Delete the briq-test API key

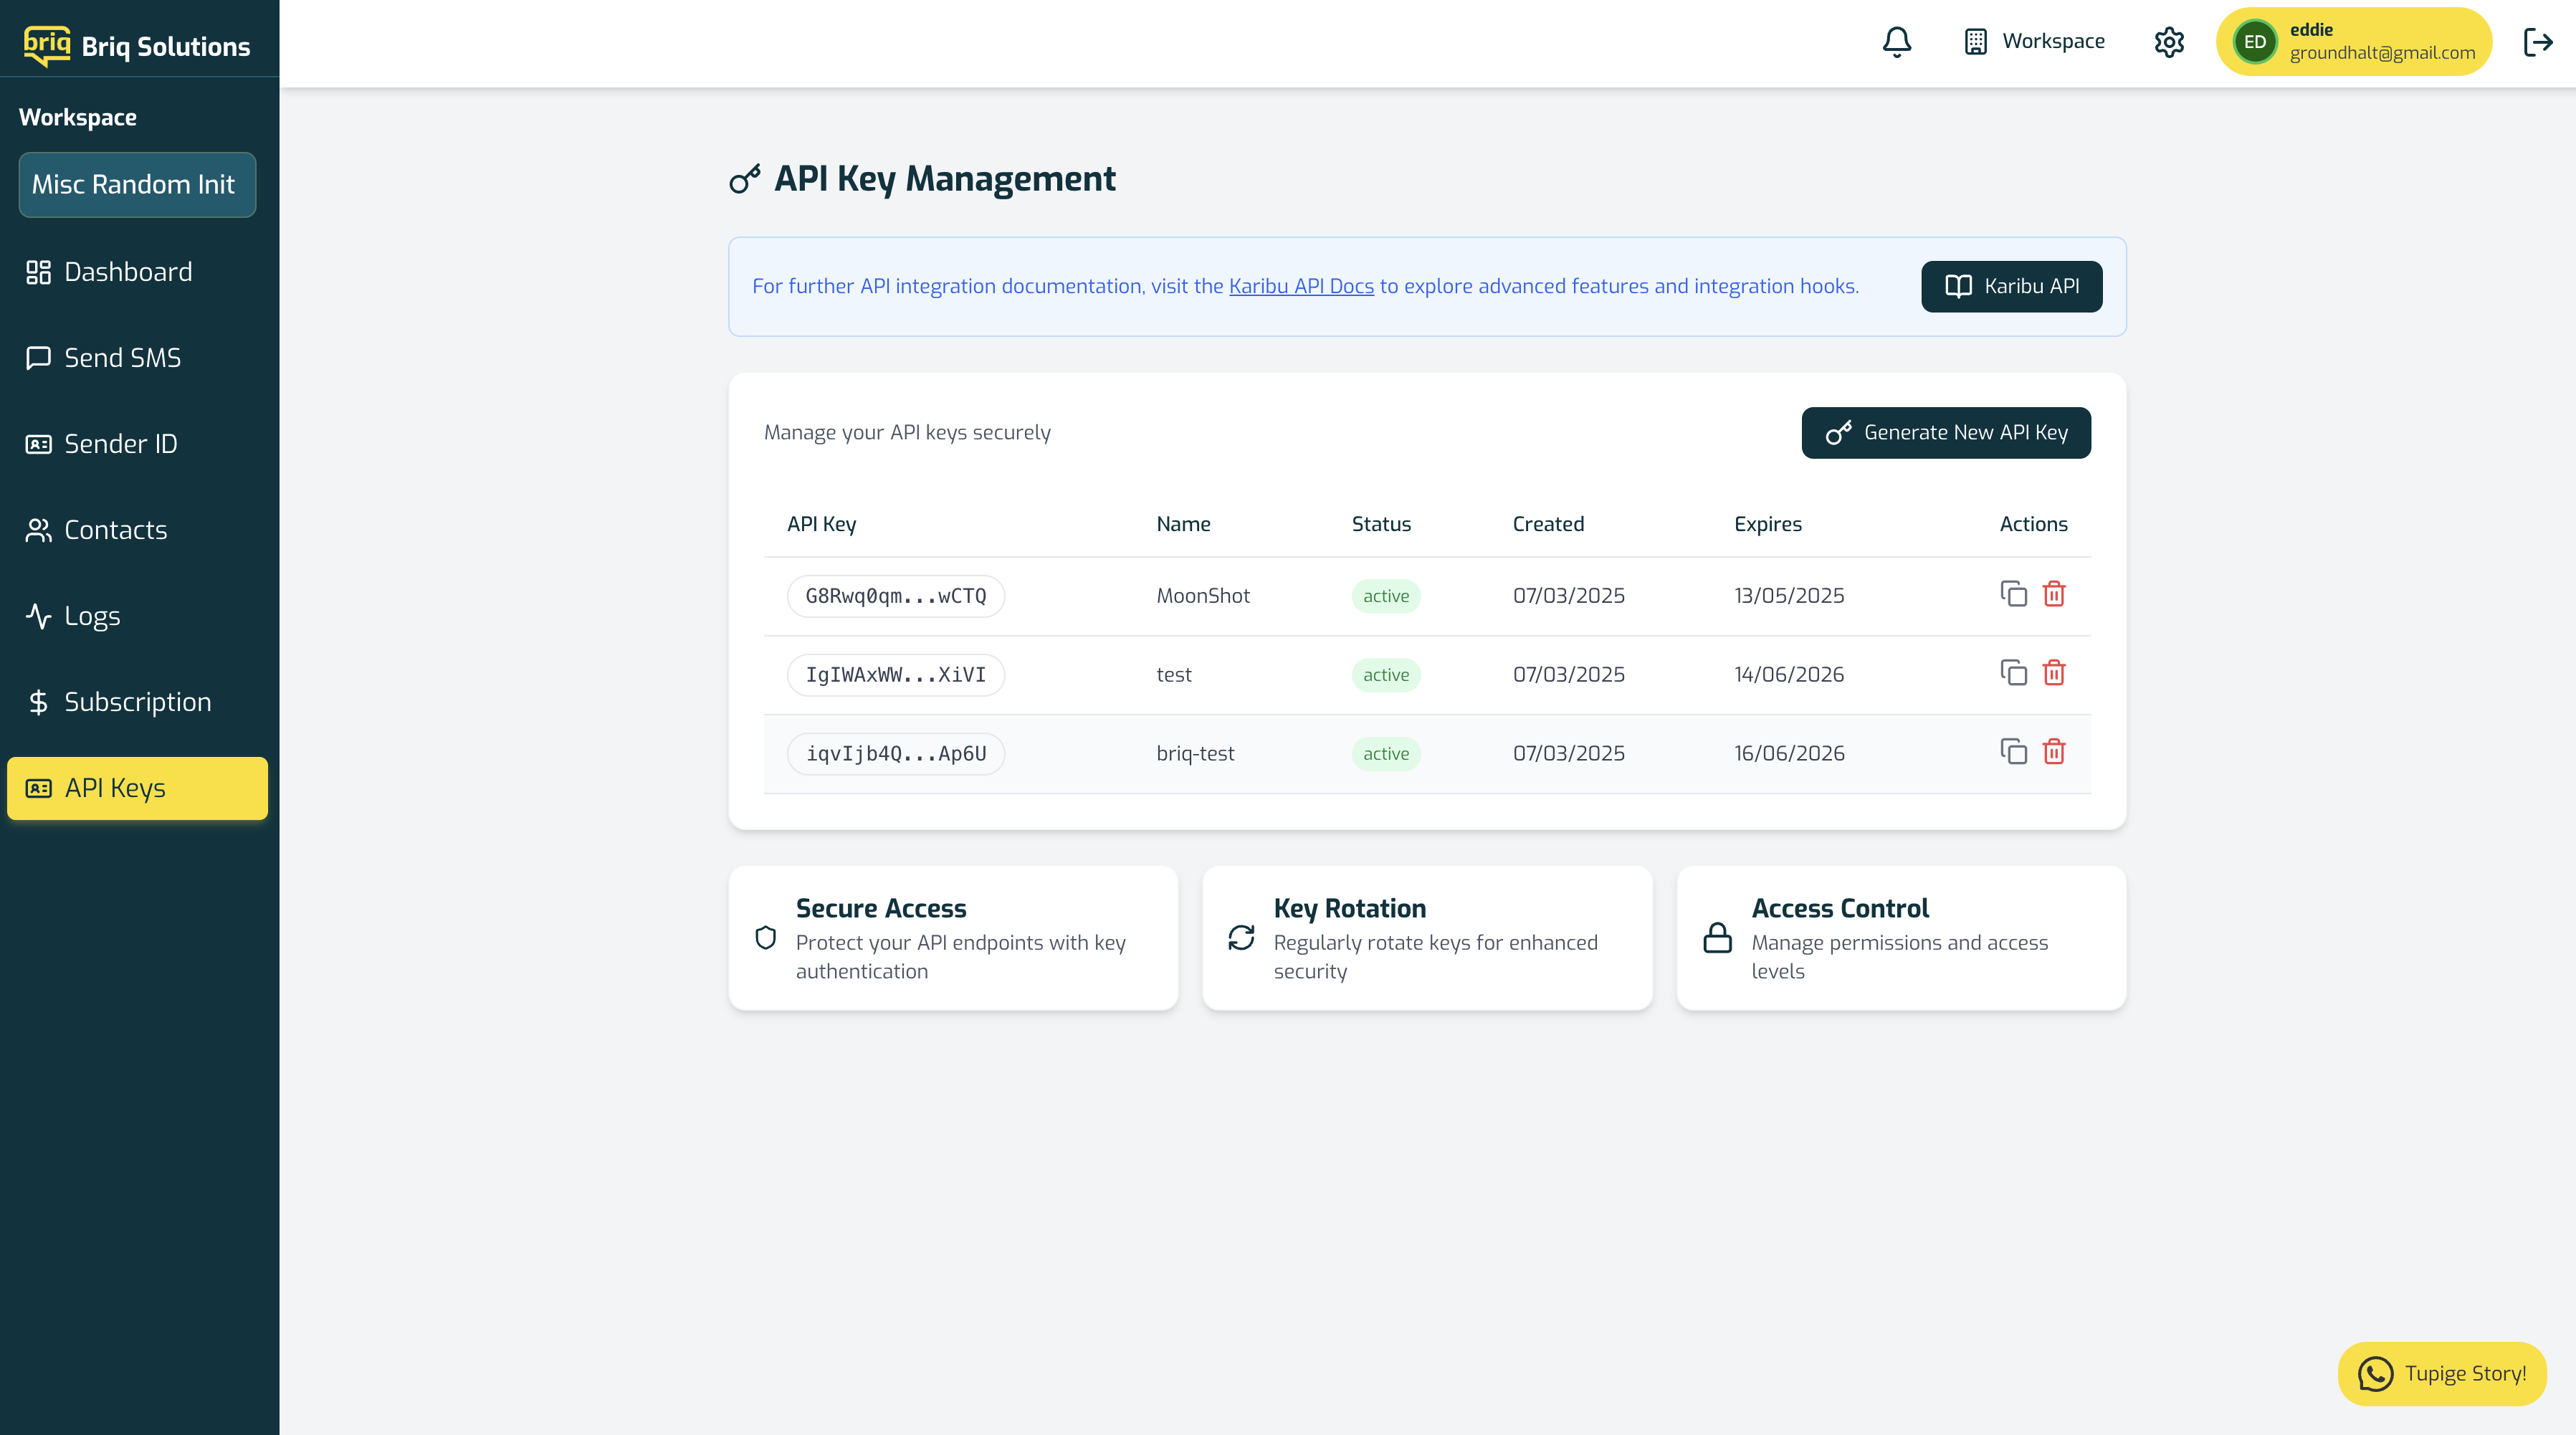pos(2054,752)
